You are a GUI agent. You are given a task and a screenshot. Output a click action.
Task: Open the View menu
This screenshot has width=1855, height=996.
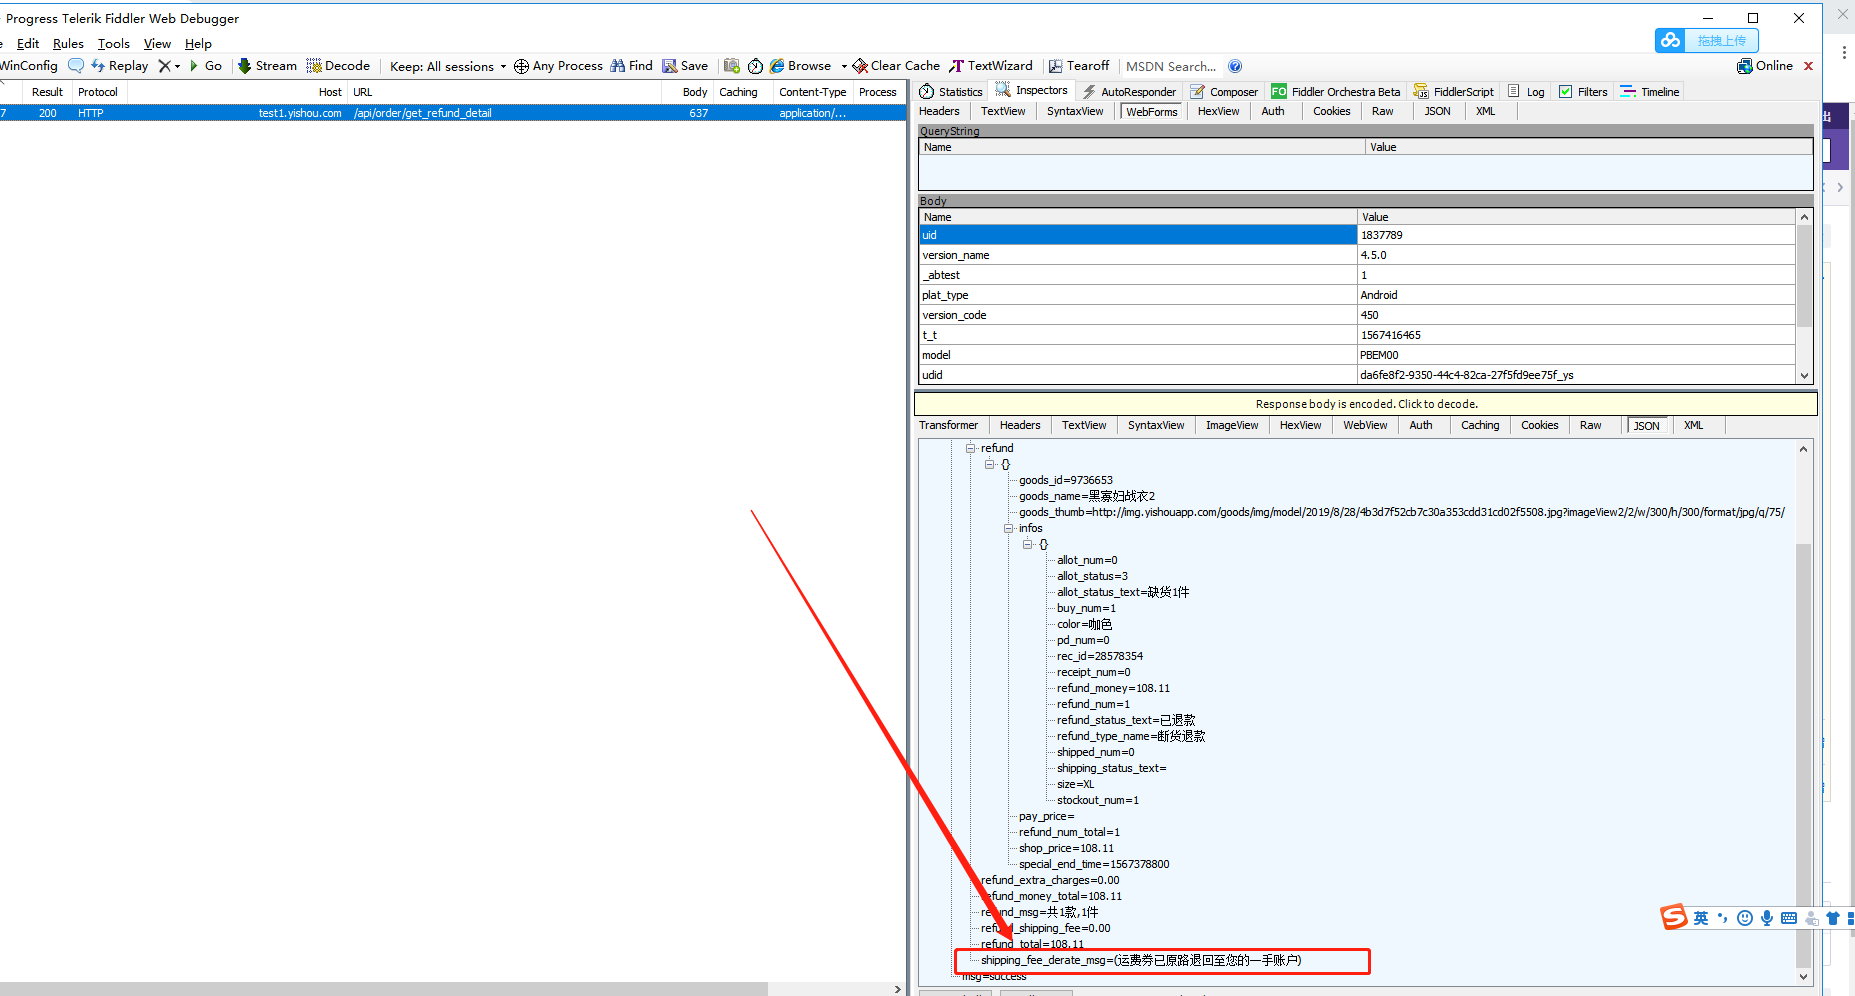click(x=157, y=44)
